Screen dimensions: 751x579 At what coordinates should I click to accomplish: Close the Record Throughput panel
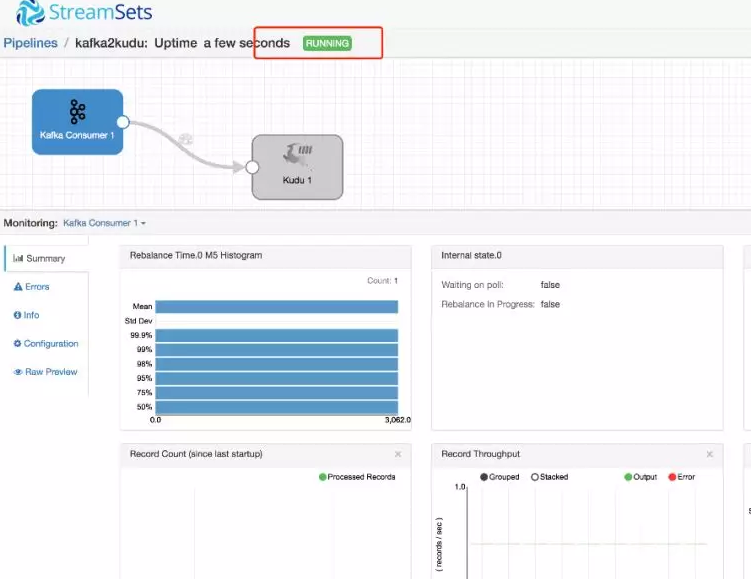point(710,454)
